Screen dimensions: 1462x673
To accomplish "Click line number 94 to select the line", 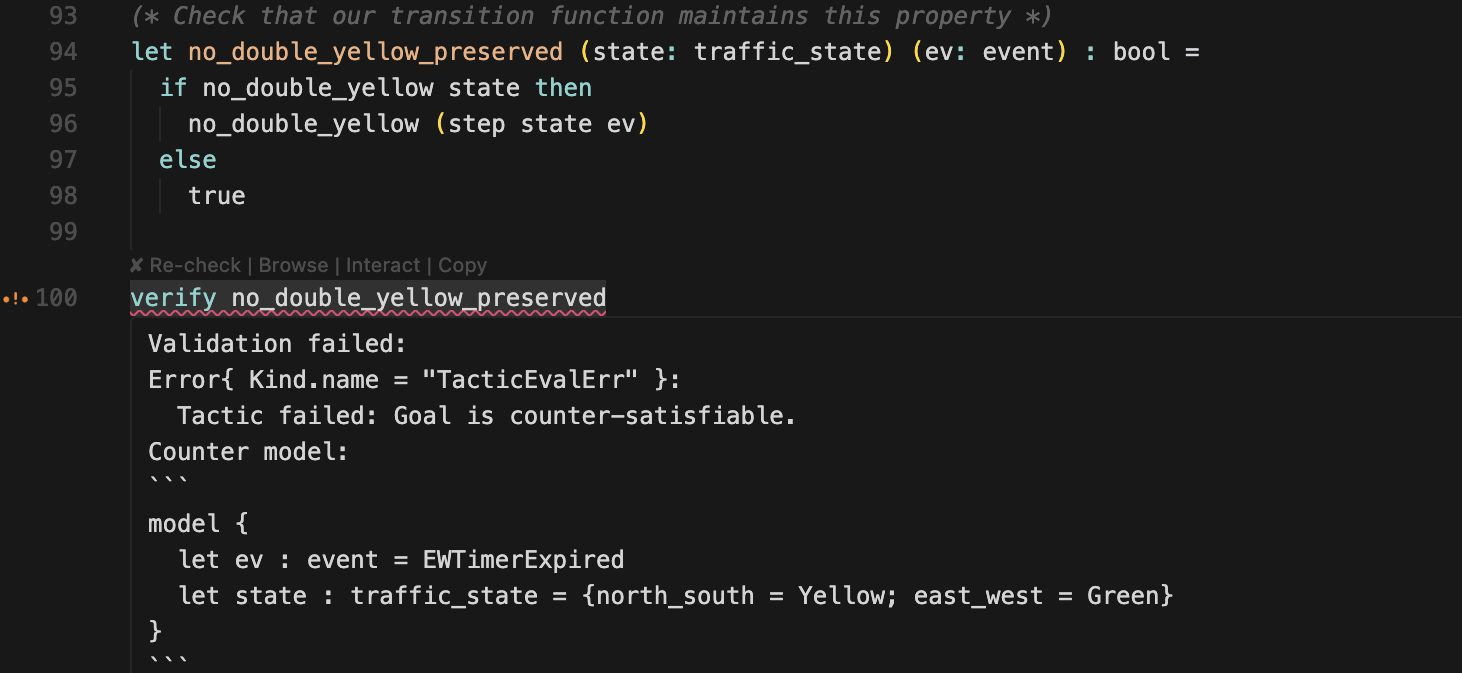I will point(63,51).
